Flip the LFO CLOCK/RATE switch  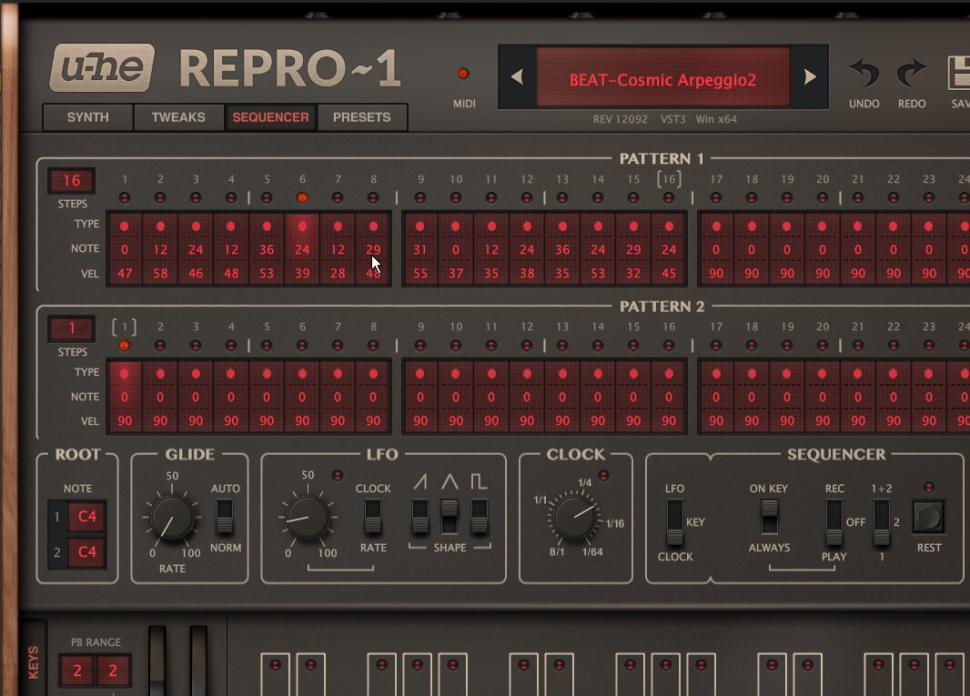pyautogui.click(x=372, y=517)
